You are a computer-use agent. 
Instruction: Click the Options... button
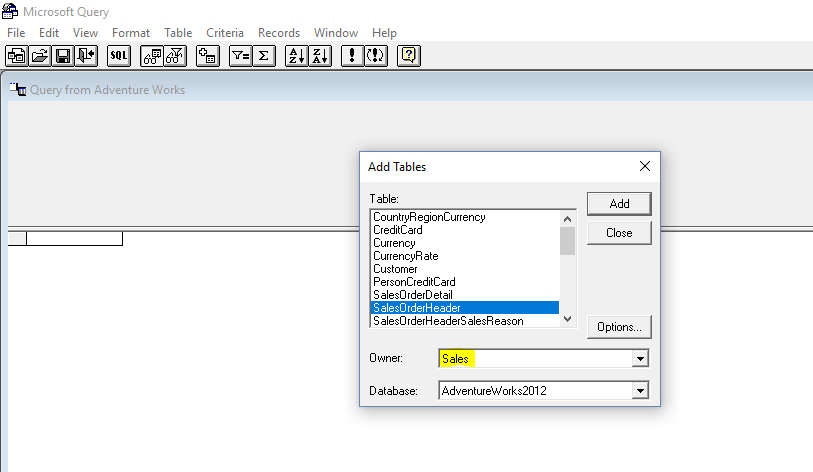point(619,327)
